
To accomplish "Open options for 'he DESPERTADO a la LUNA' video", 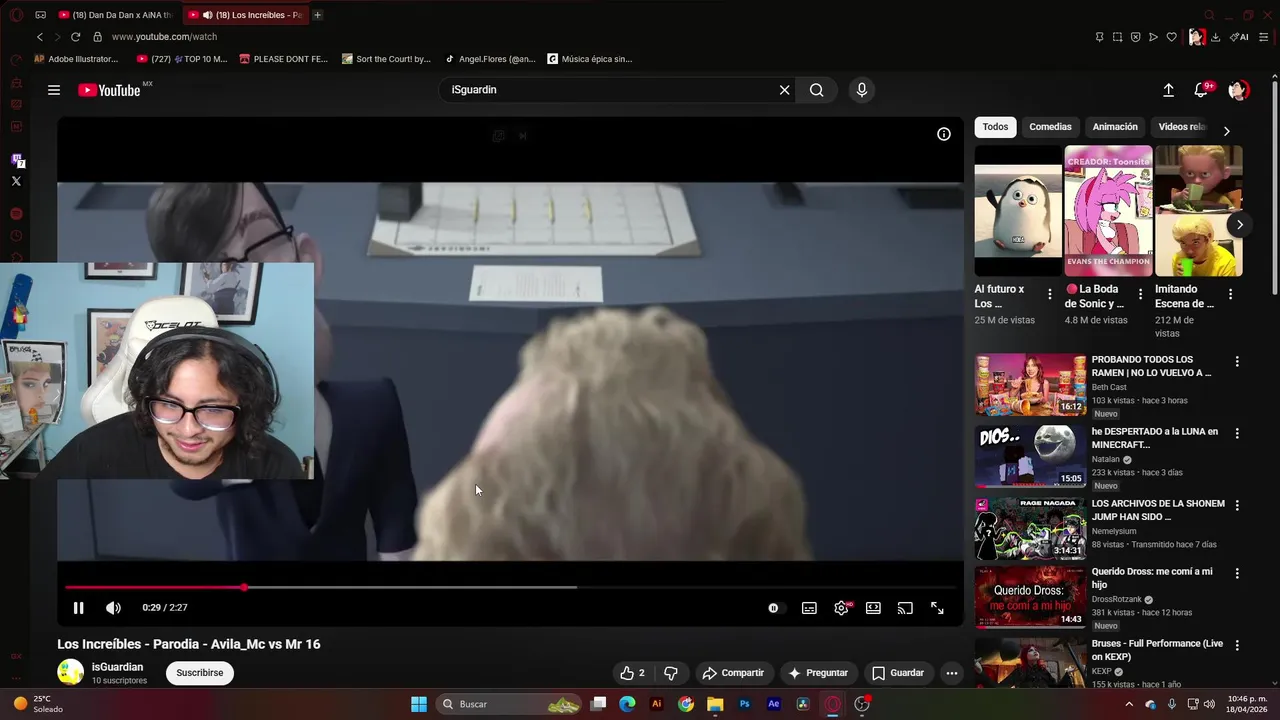I will click(1237, 434).
